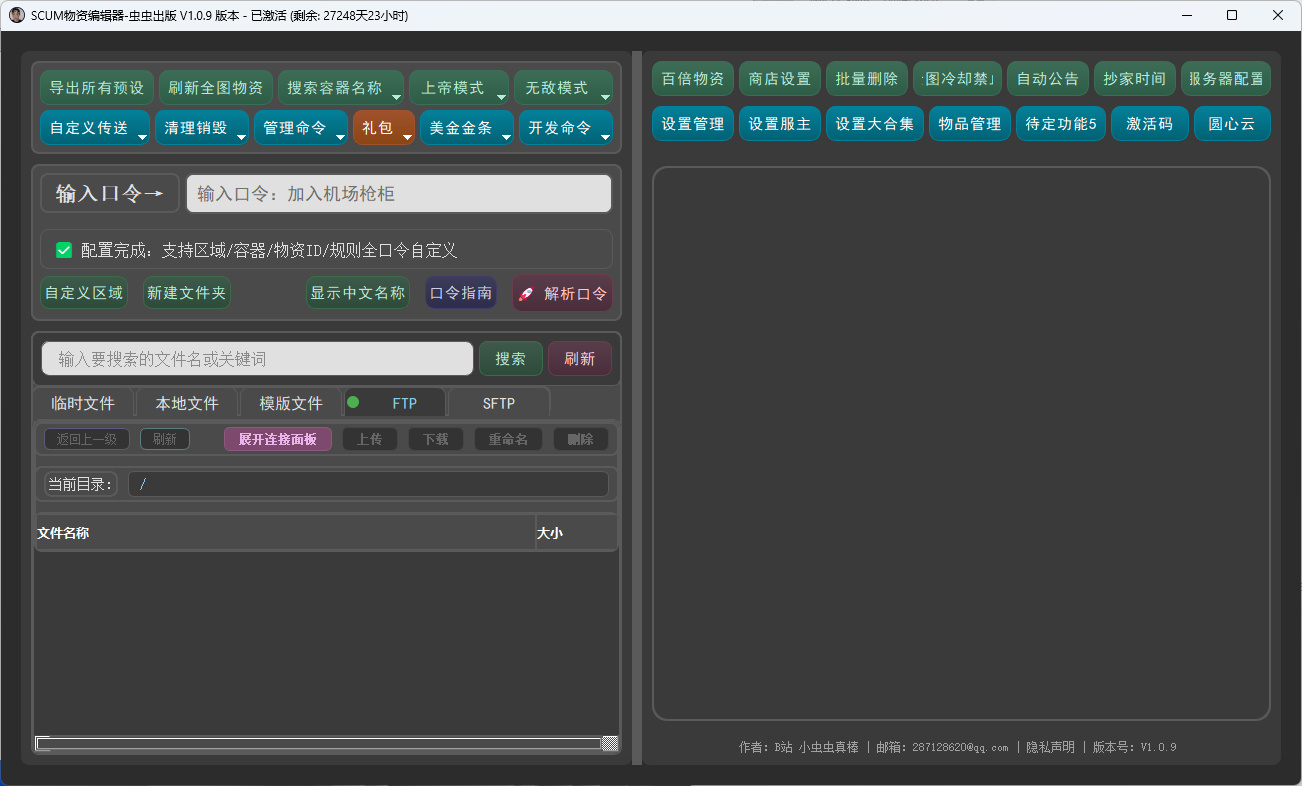Click the 输入口令→ button
The image size is (1302, 786).
click(110, 193)
